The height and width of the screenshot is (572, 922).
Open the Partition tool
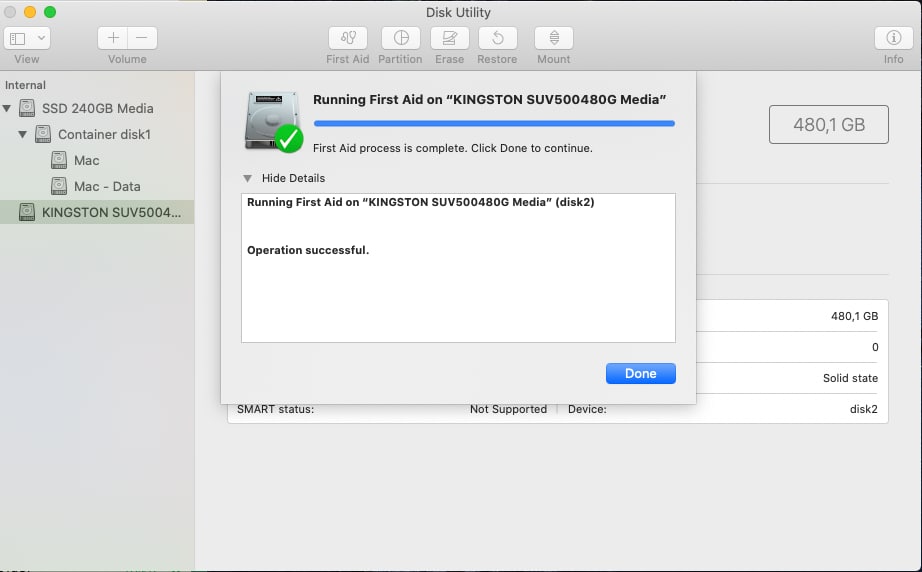tap(400, 38)
